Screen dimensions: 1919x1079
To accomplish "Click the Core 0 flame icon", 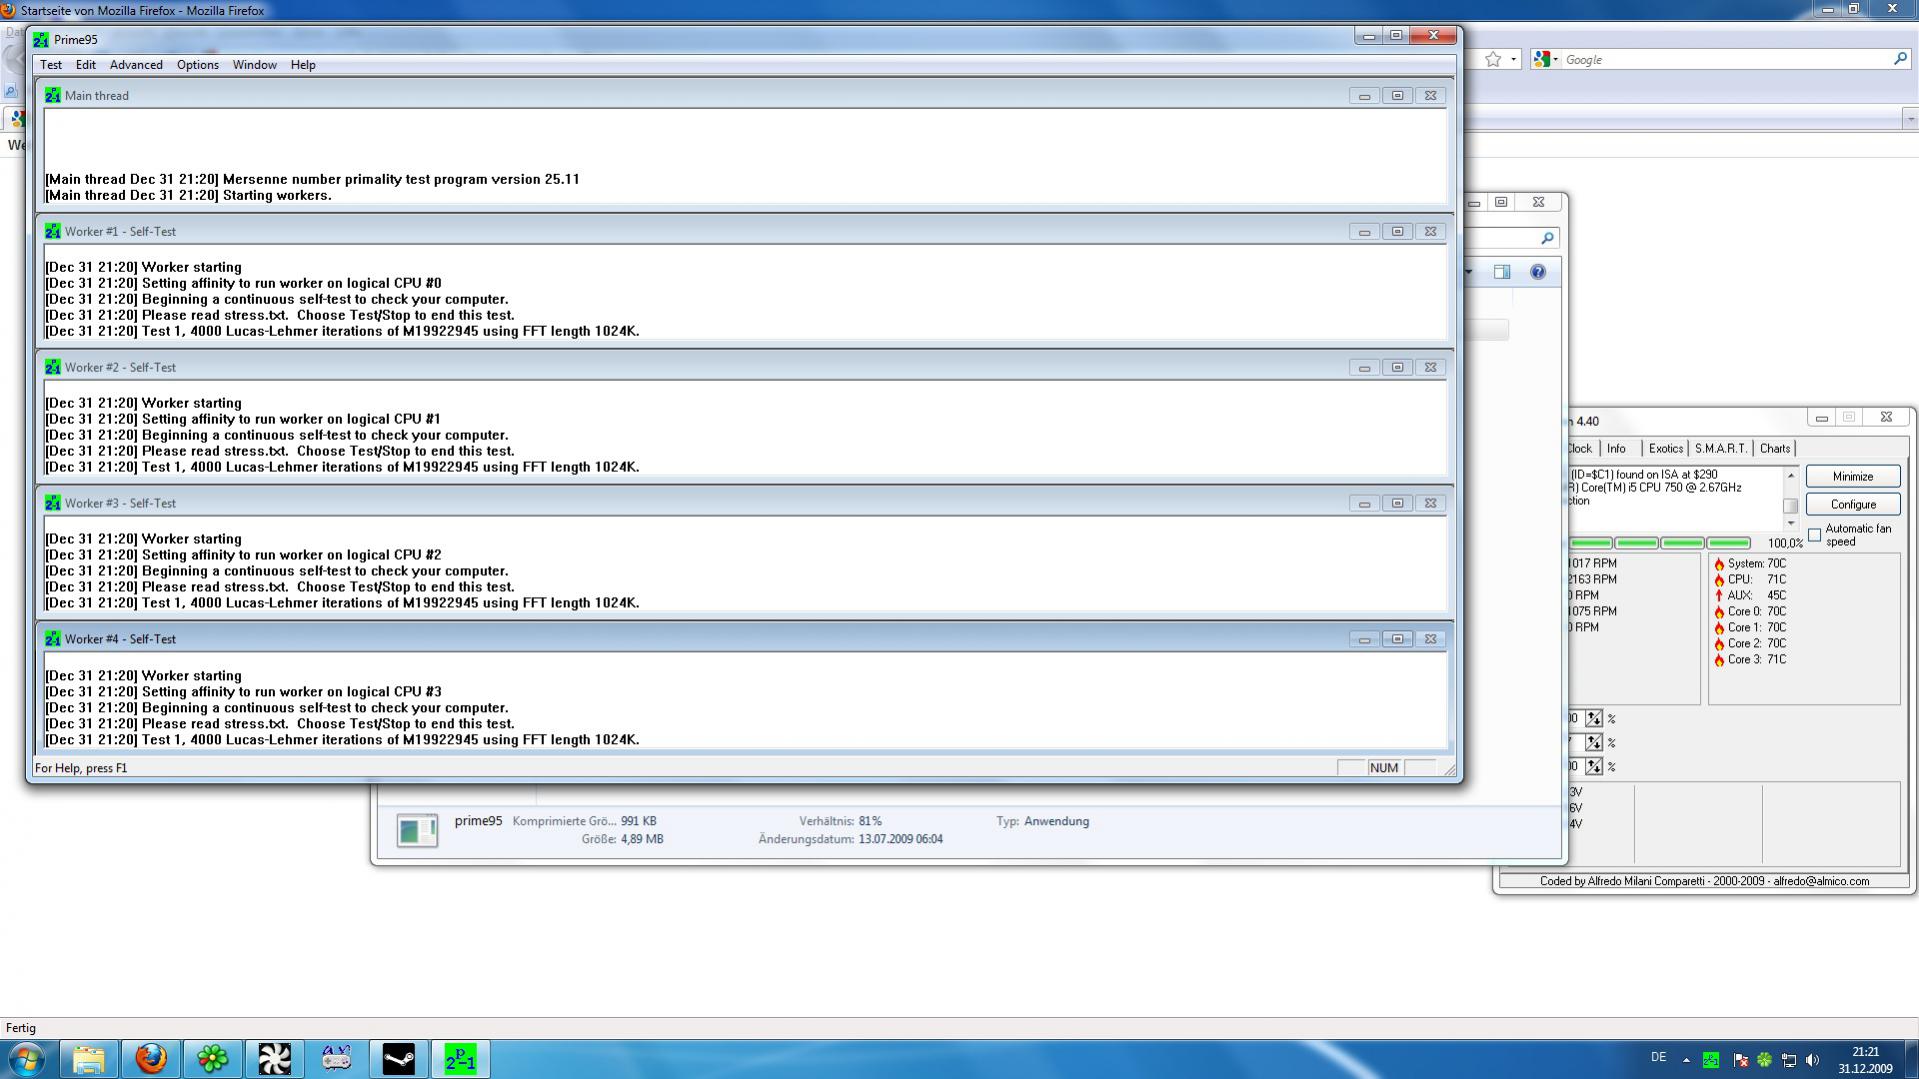I will tap(1719, 612).
